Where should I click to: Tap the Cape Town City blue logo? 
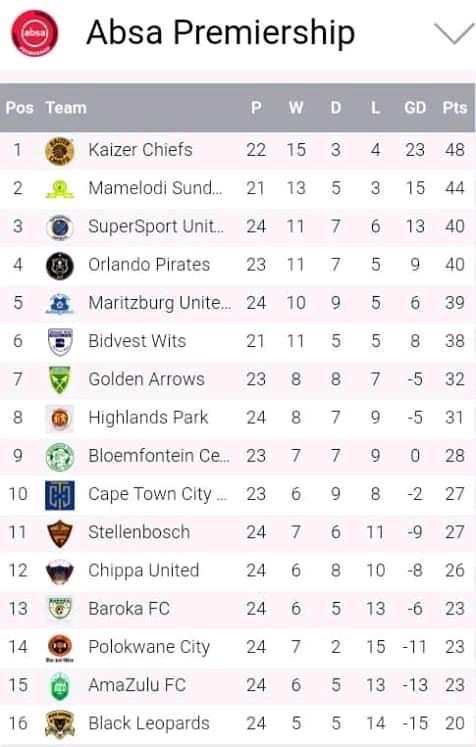point(60,495)
